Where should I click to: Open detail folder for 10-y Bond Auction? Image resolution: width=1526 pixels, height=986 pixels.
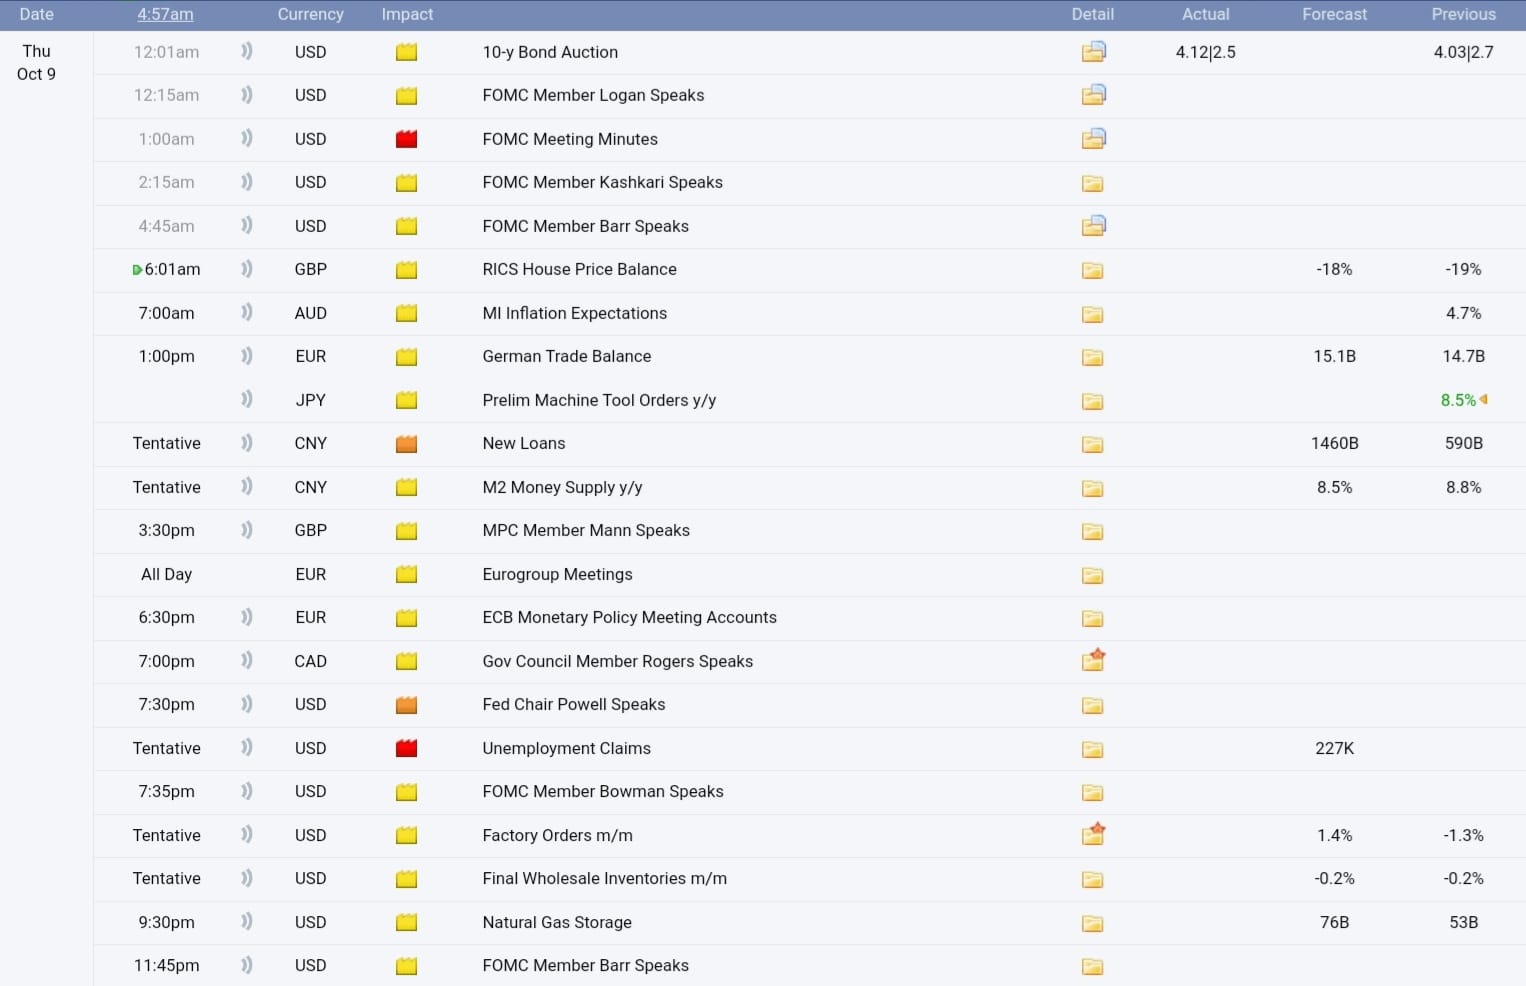click(x=1093, y=52)
